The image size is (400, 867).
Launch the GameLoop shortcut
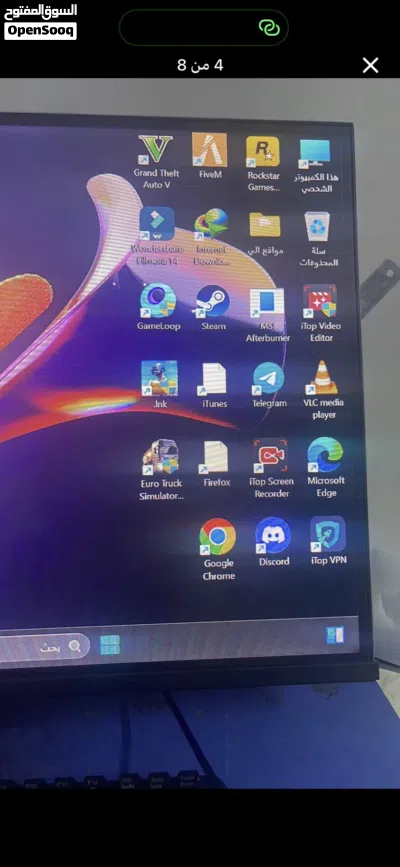tap(158, 300)
